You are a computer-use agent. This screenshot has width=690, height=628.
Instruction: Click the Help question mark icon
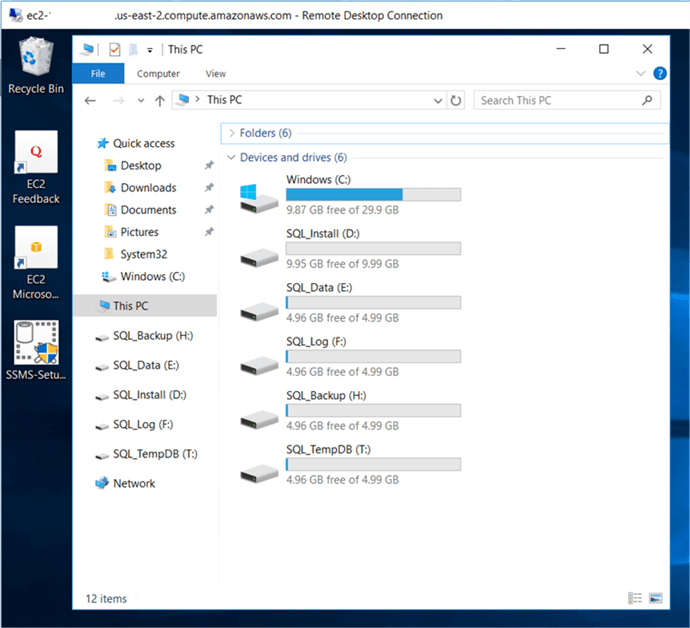(660, 73)
